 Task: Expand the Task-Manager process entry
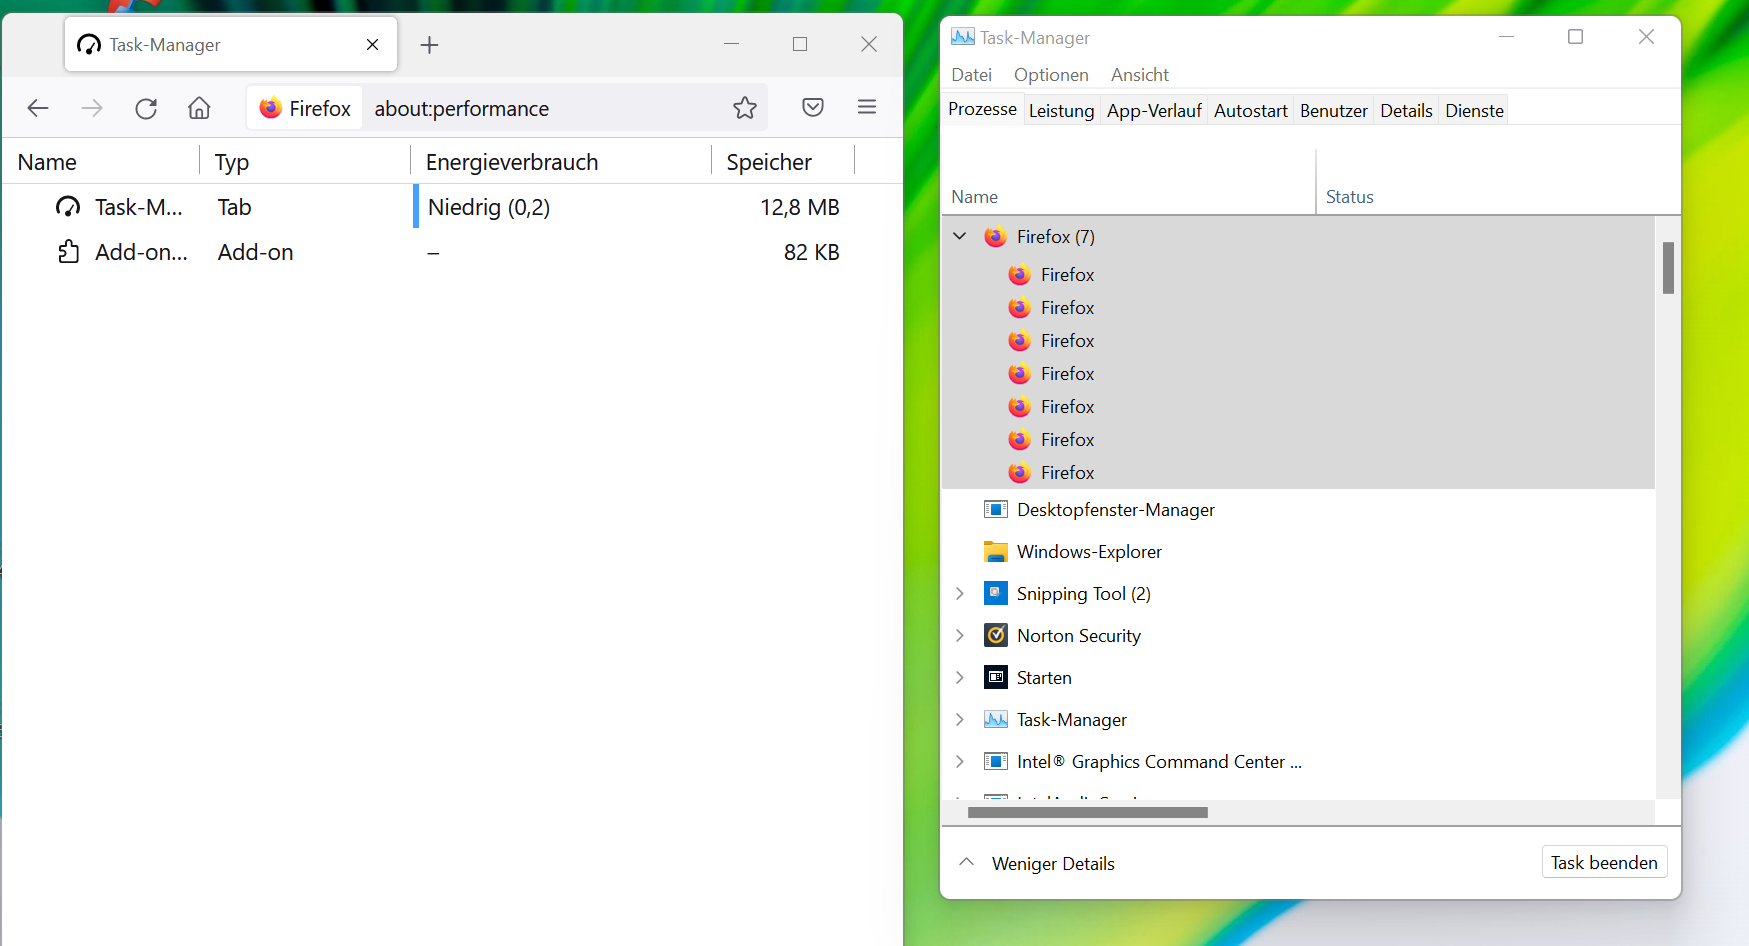[960, 720]
